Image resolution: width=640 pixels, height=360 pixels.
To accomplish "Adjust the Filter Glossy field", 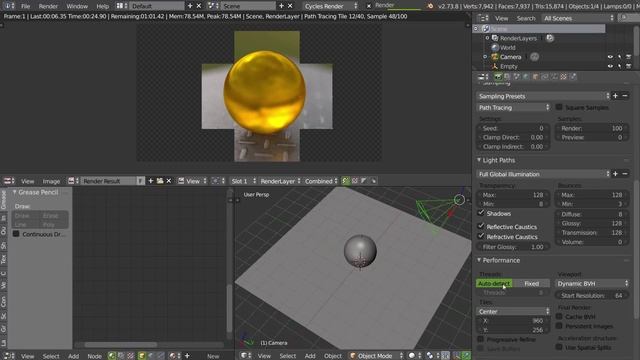I will [x=513, y=247].
